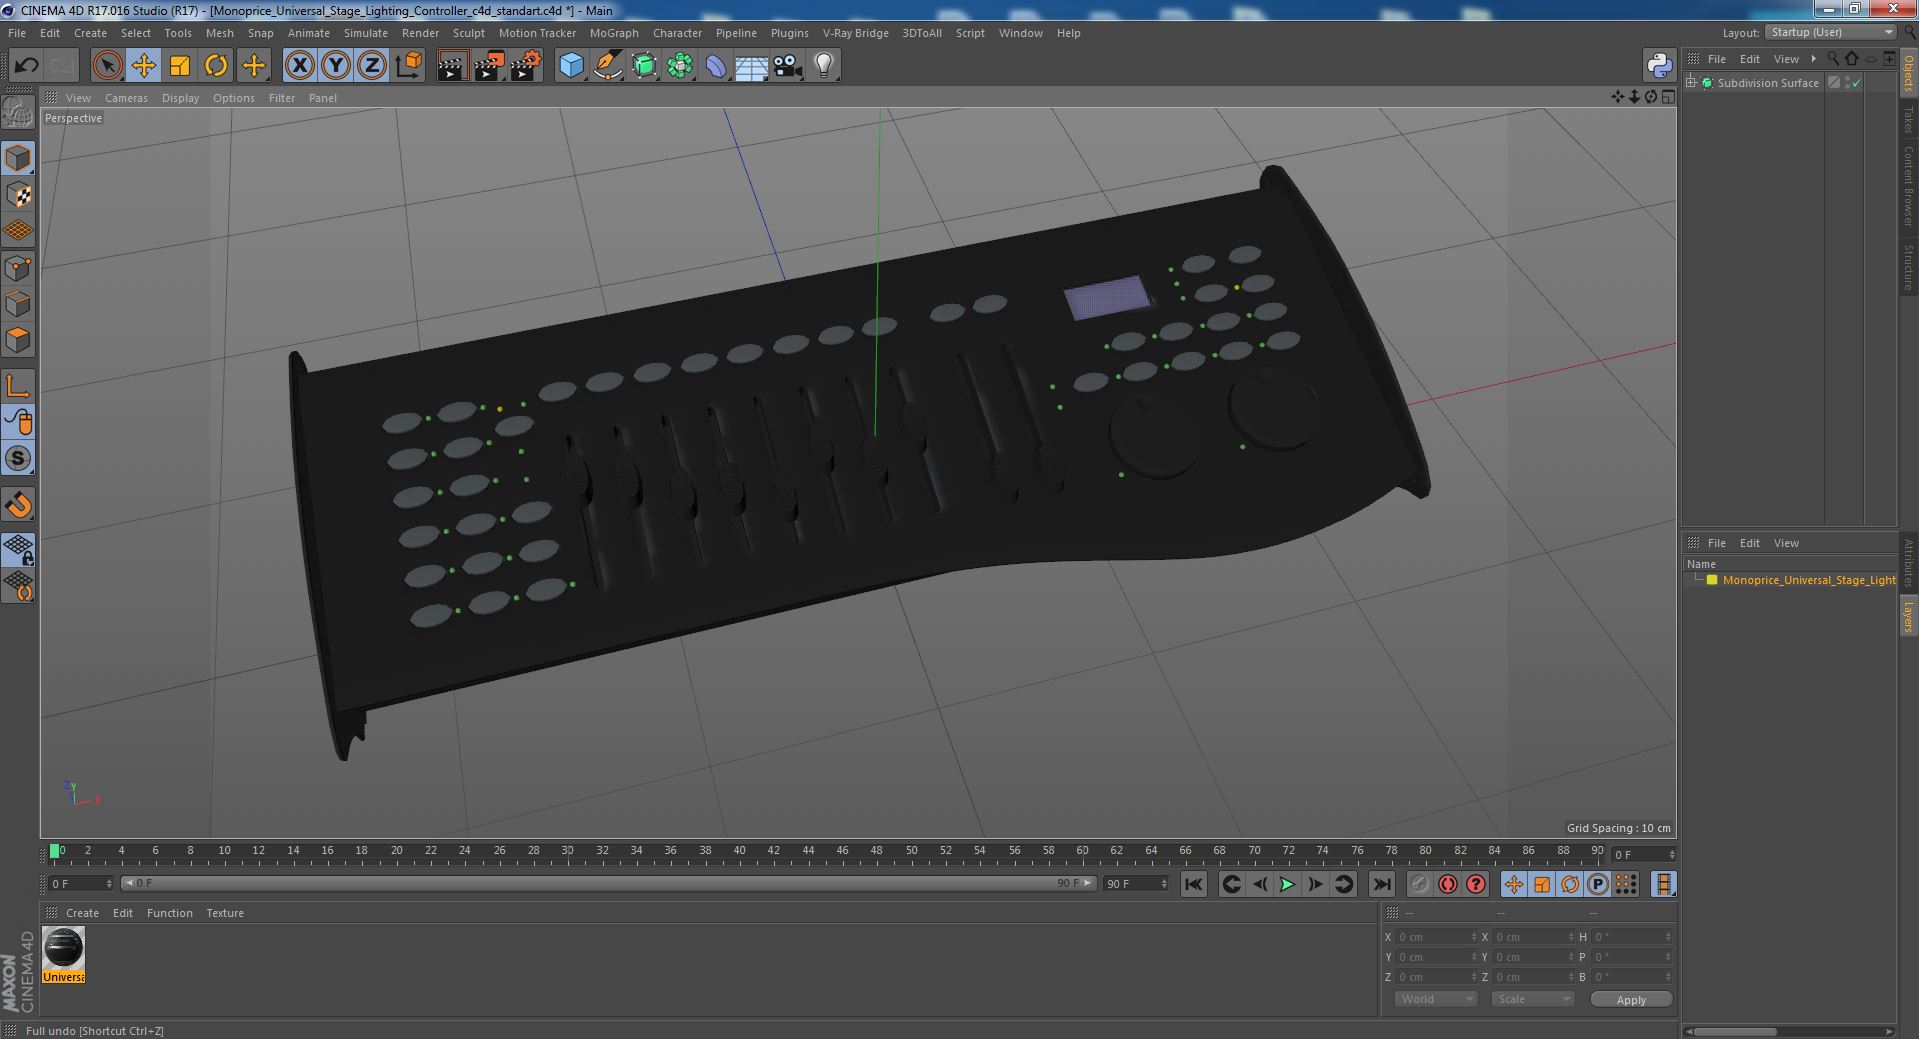Render to Picture Viewer

click(x=489, y=66)
